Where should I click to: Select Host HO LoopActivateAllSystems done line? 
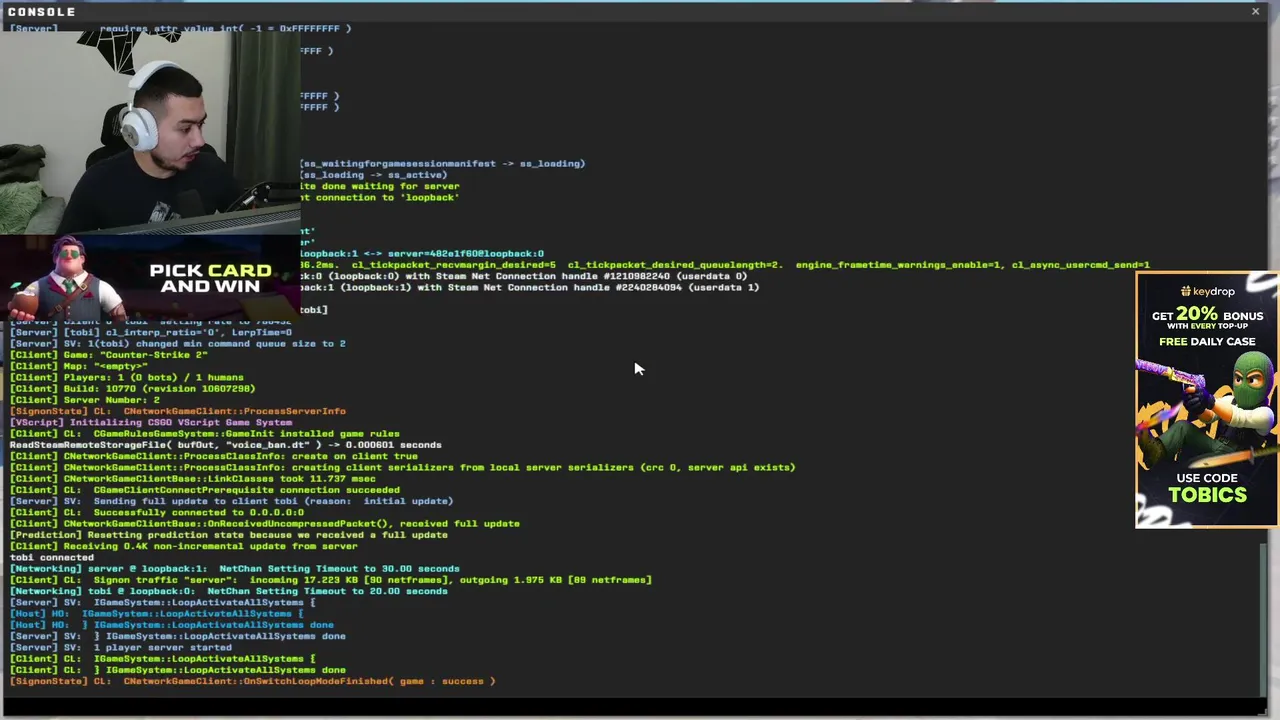coord(172,625)
